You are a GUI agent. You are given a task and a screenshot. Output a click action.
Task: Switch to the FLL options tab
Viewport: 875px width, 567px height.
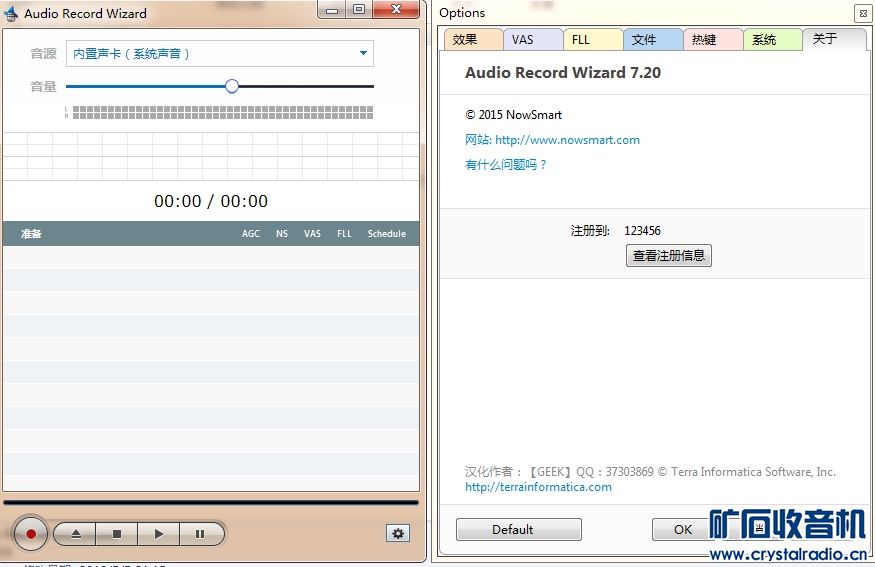coord(593,40)
